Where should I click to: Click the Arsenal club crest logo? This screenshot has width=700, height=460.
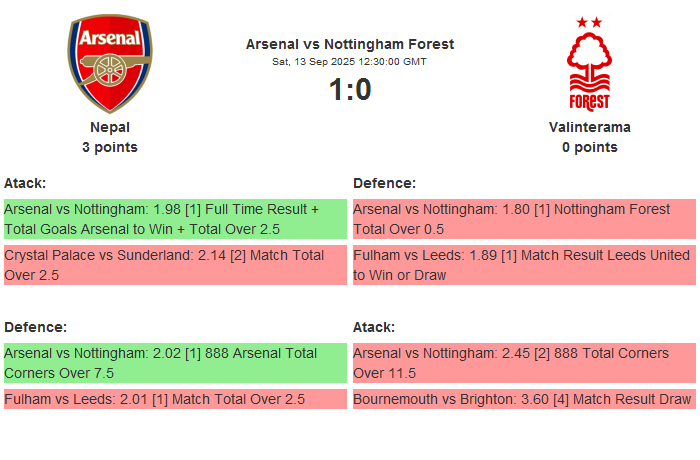110,64
